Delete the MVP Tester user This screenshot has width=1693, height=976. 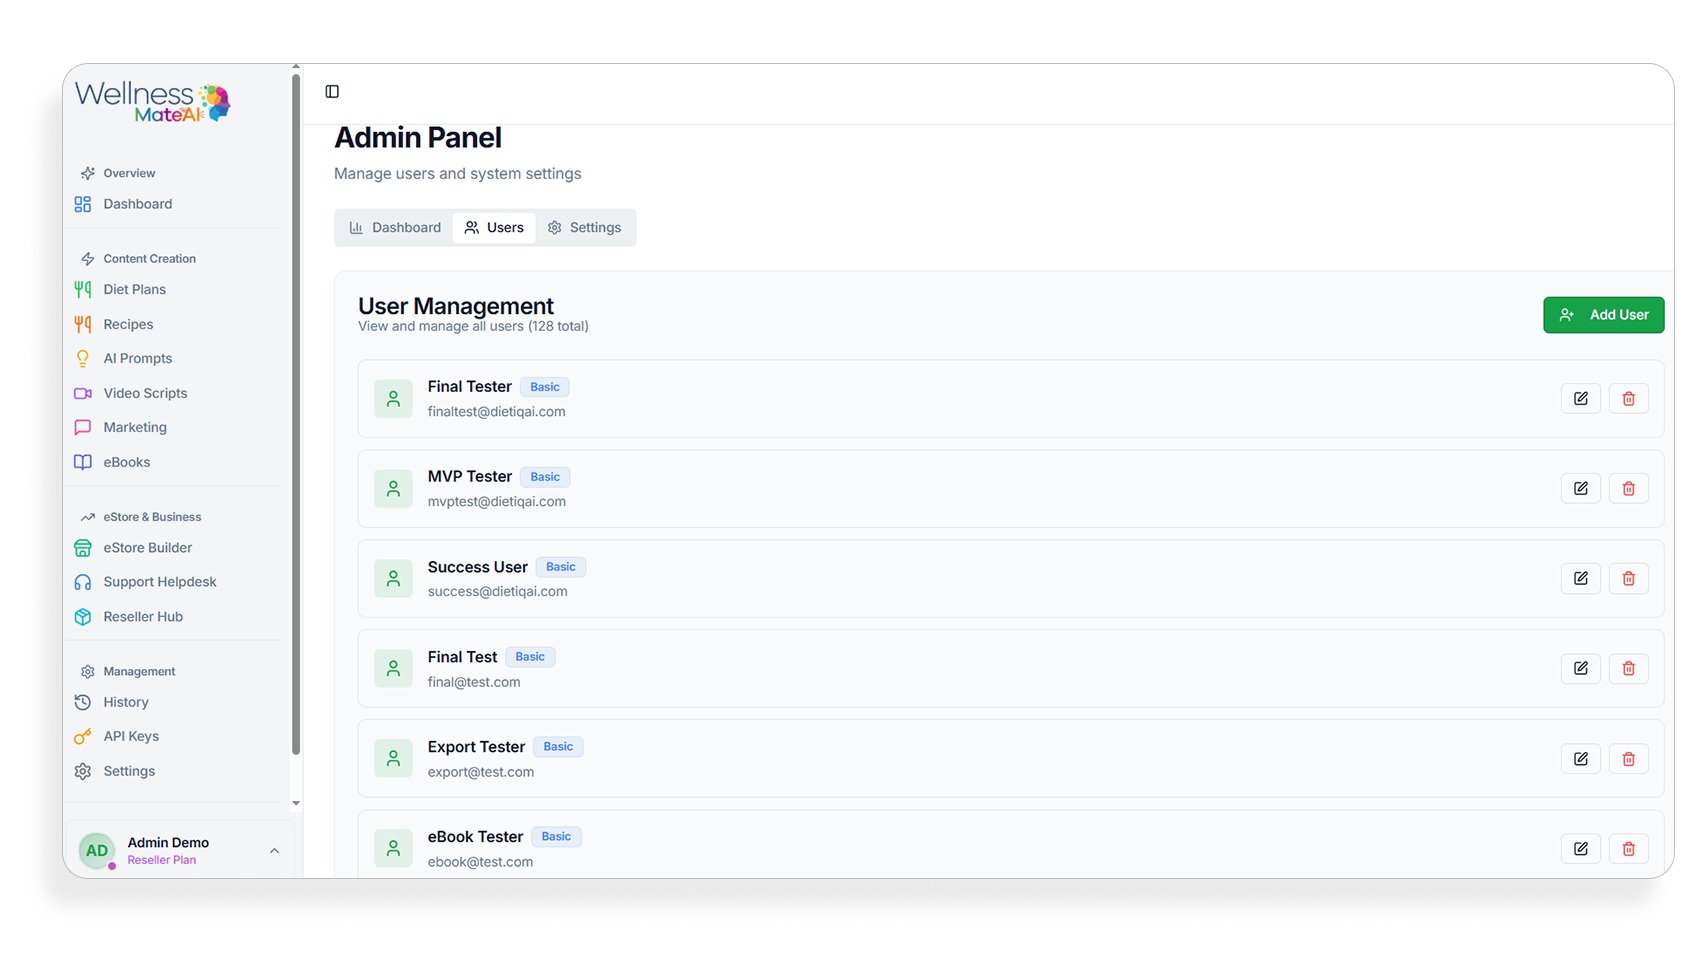1628,489
